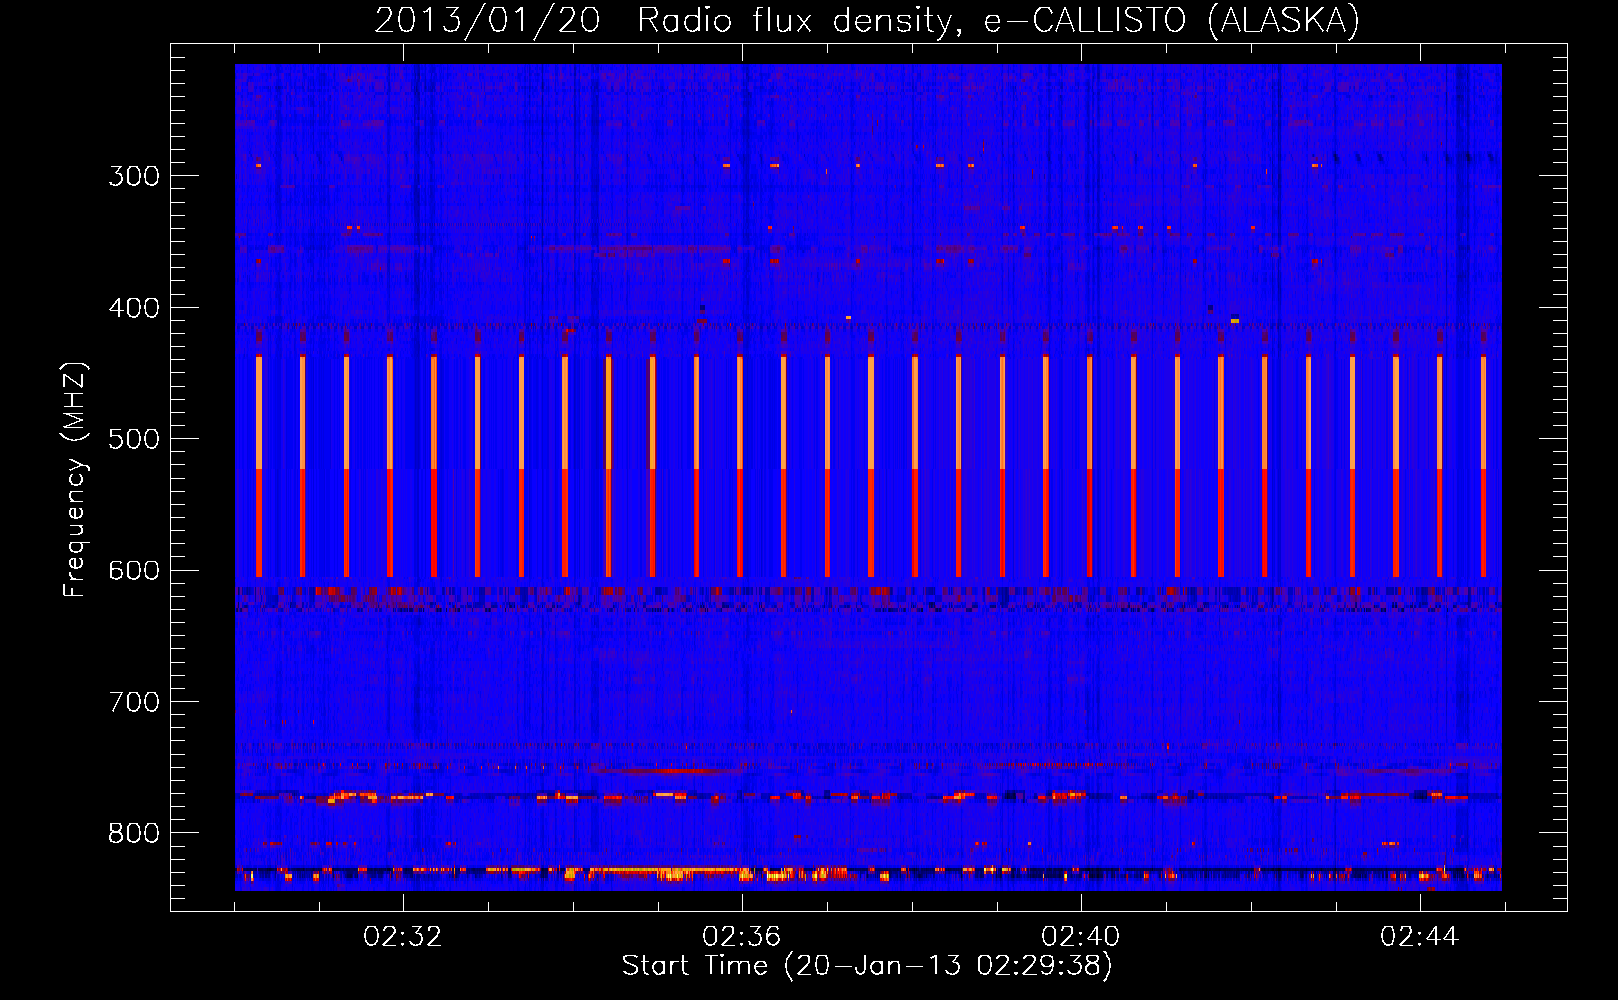Viewport: 1618px width, 1000px height.
Task: Select the 500 frequency tick label
Action: coord(134,439)
